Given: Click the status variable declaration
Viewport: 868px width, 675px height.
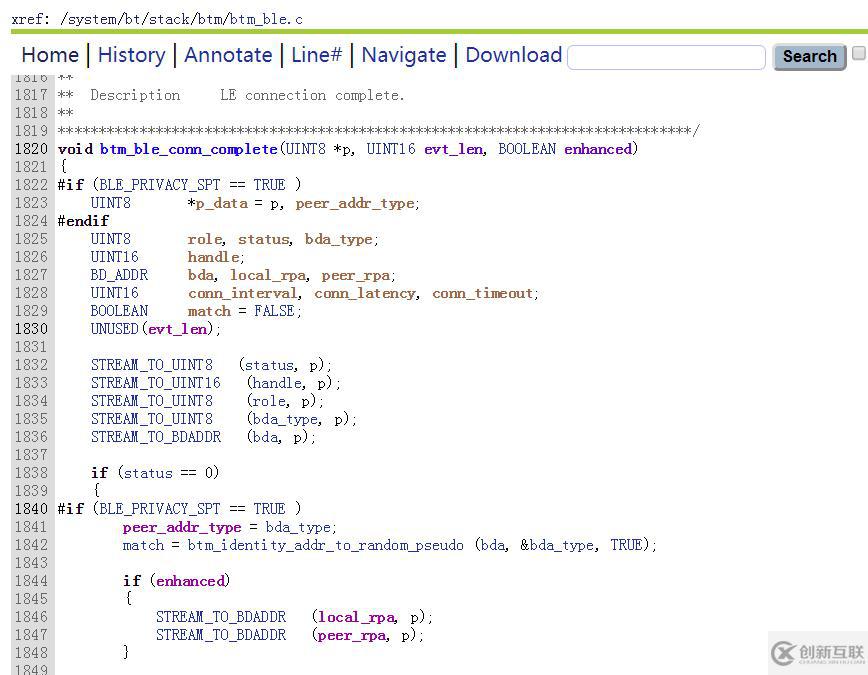Looking at the screenshot, I should [x=264, y=239].
